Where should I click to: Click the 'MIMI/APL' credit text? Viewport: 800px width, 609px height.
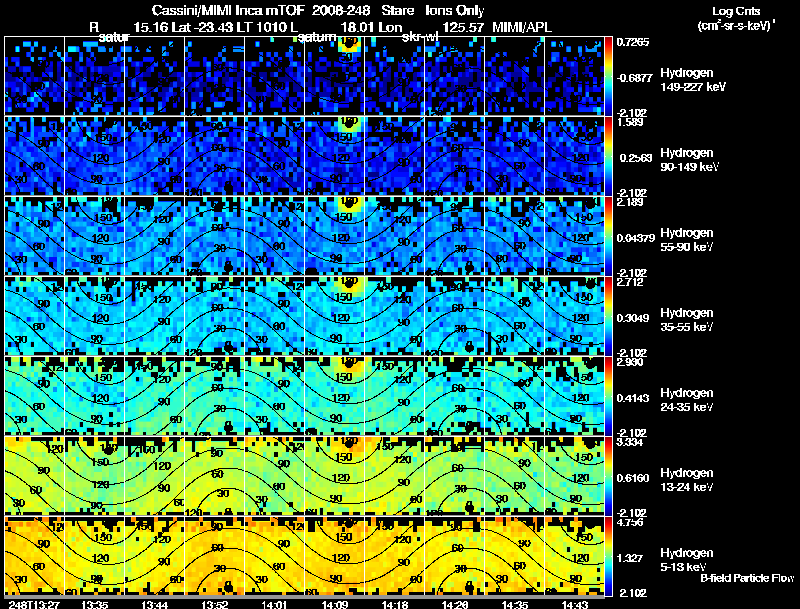[x=521, y=27]
